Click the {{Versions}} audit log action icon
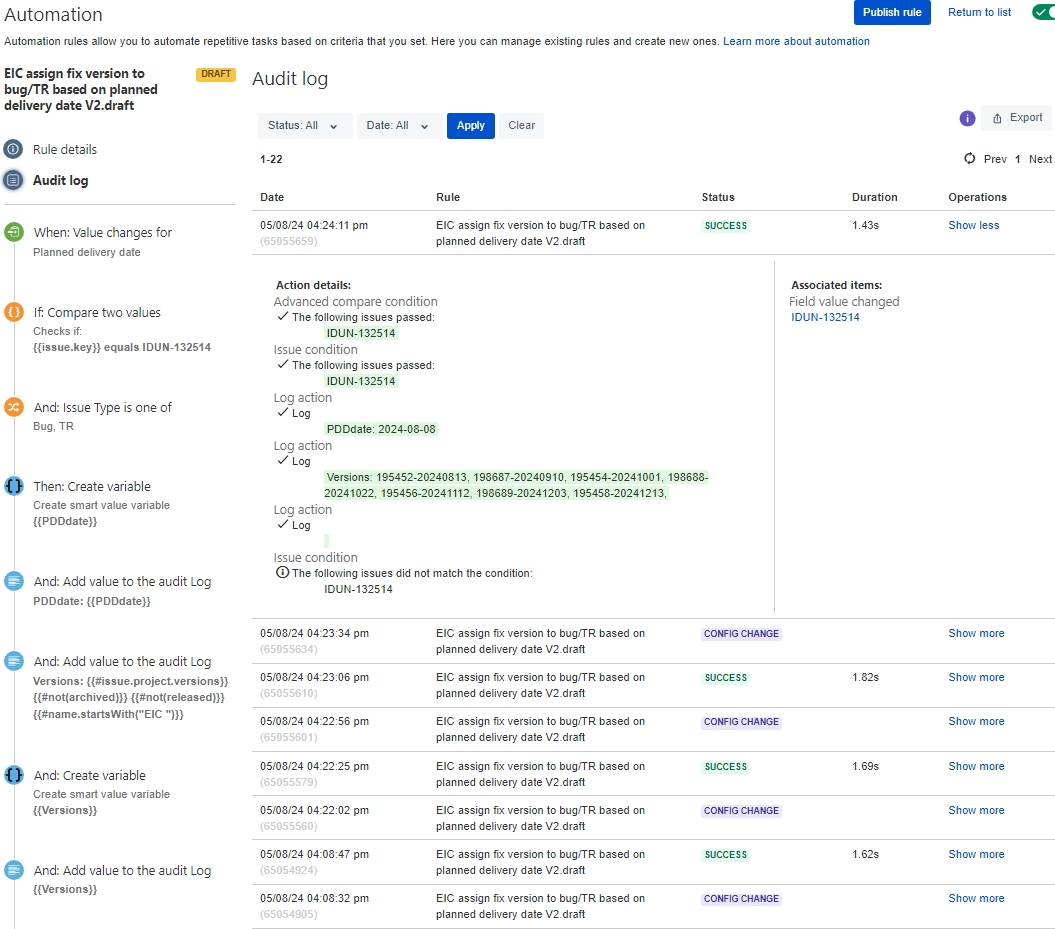1055x929 pixels. click(13, 870)
